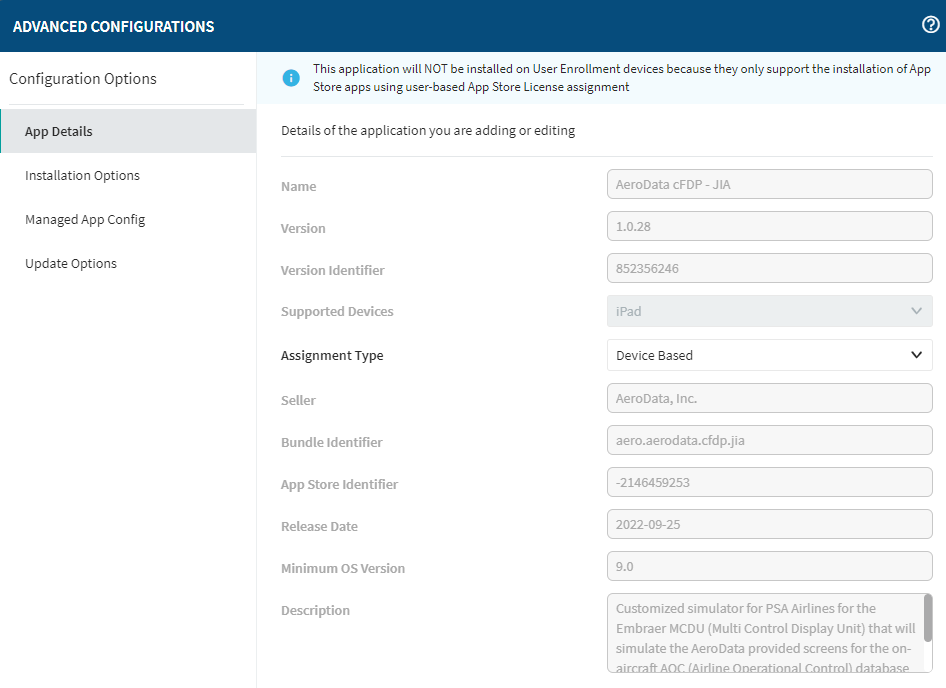Click the blue info icon in banner
The width and height of the screenshot is (946, 688).
tap(291, 78)
